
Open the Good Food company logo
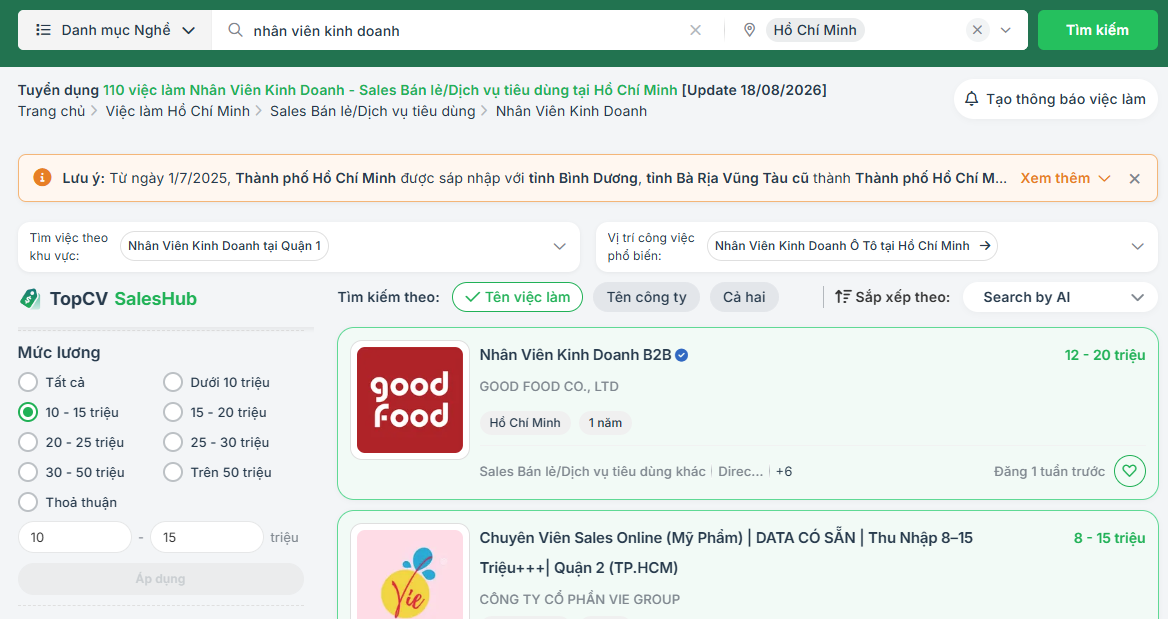point(410,400)
